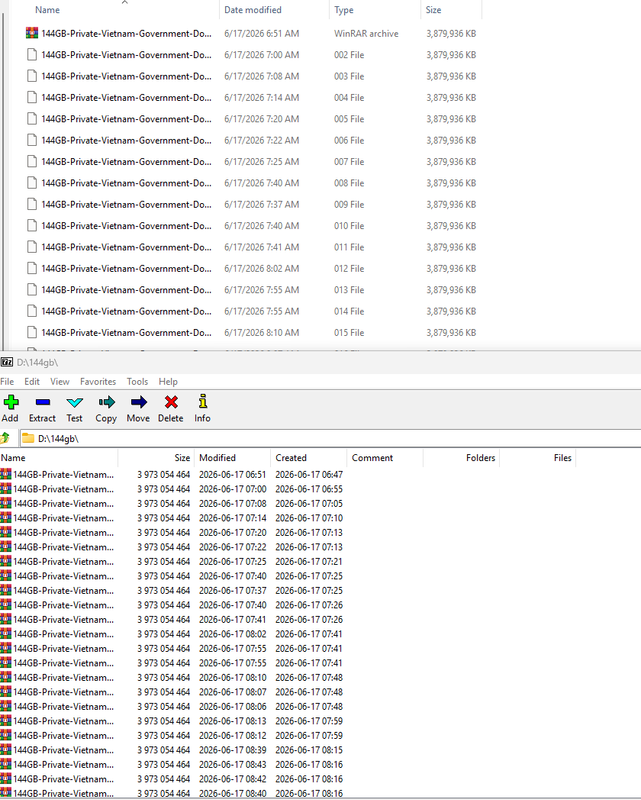
Task: Click the '014 File' type cell
Action: point(349,311)
